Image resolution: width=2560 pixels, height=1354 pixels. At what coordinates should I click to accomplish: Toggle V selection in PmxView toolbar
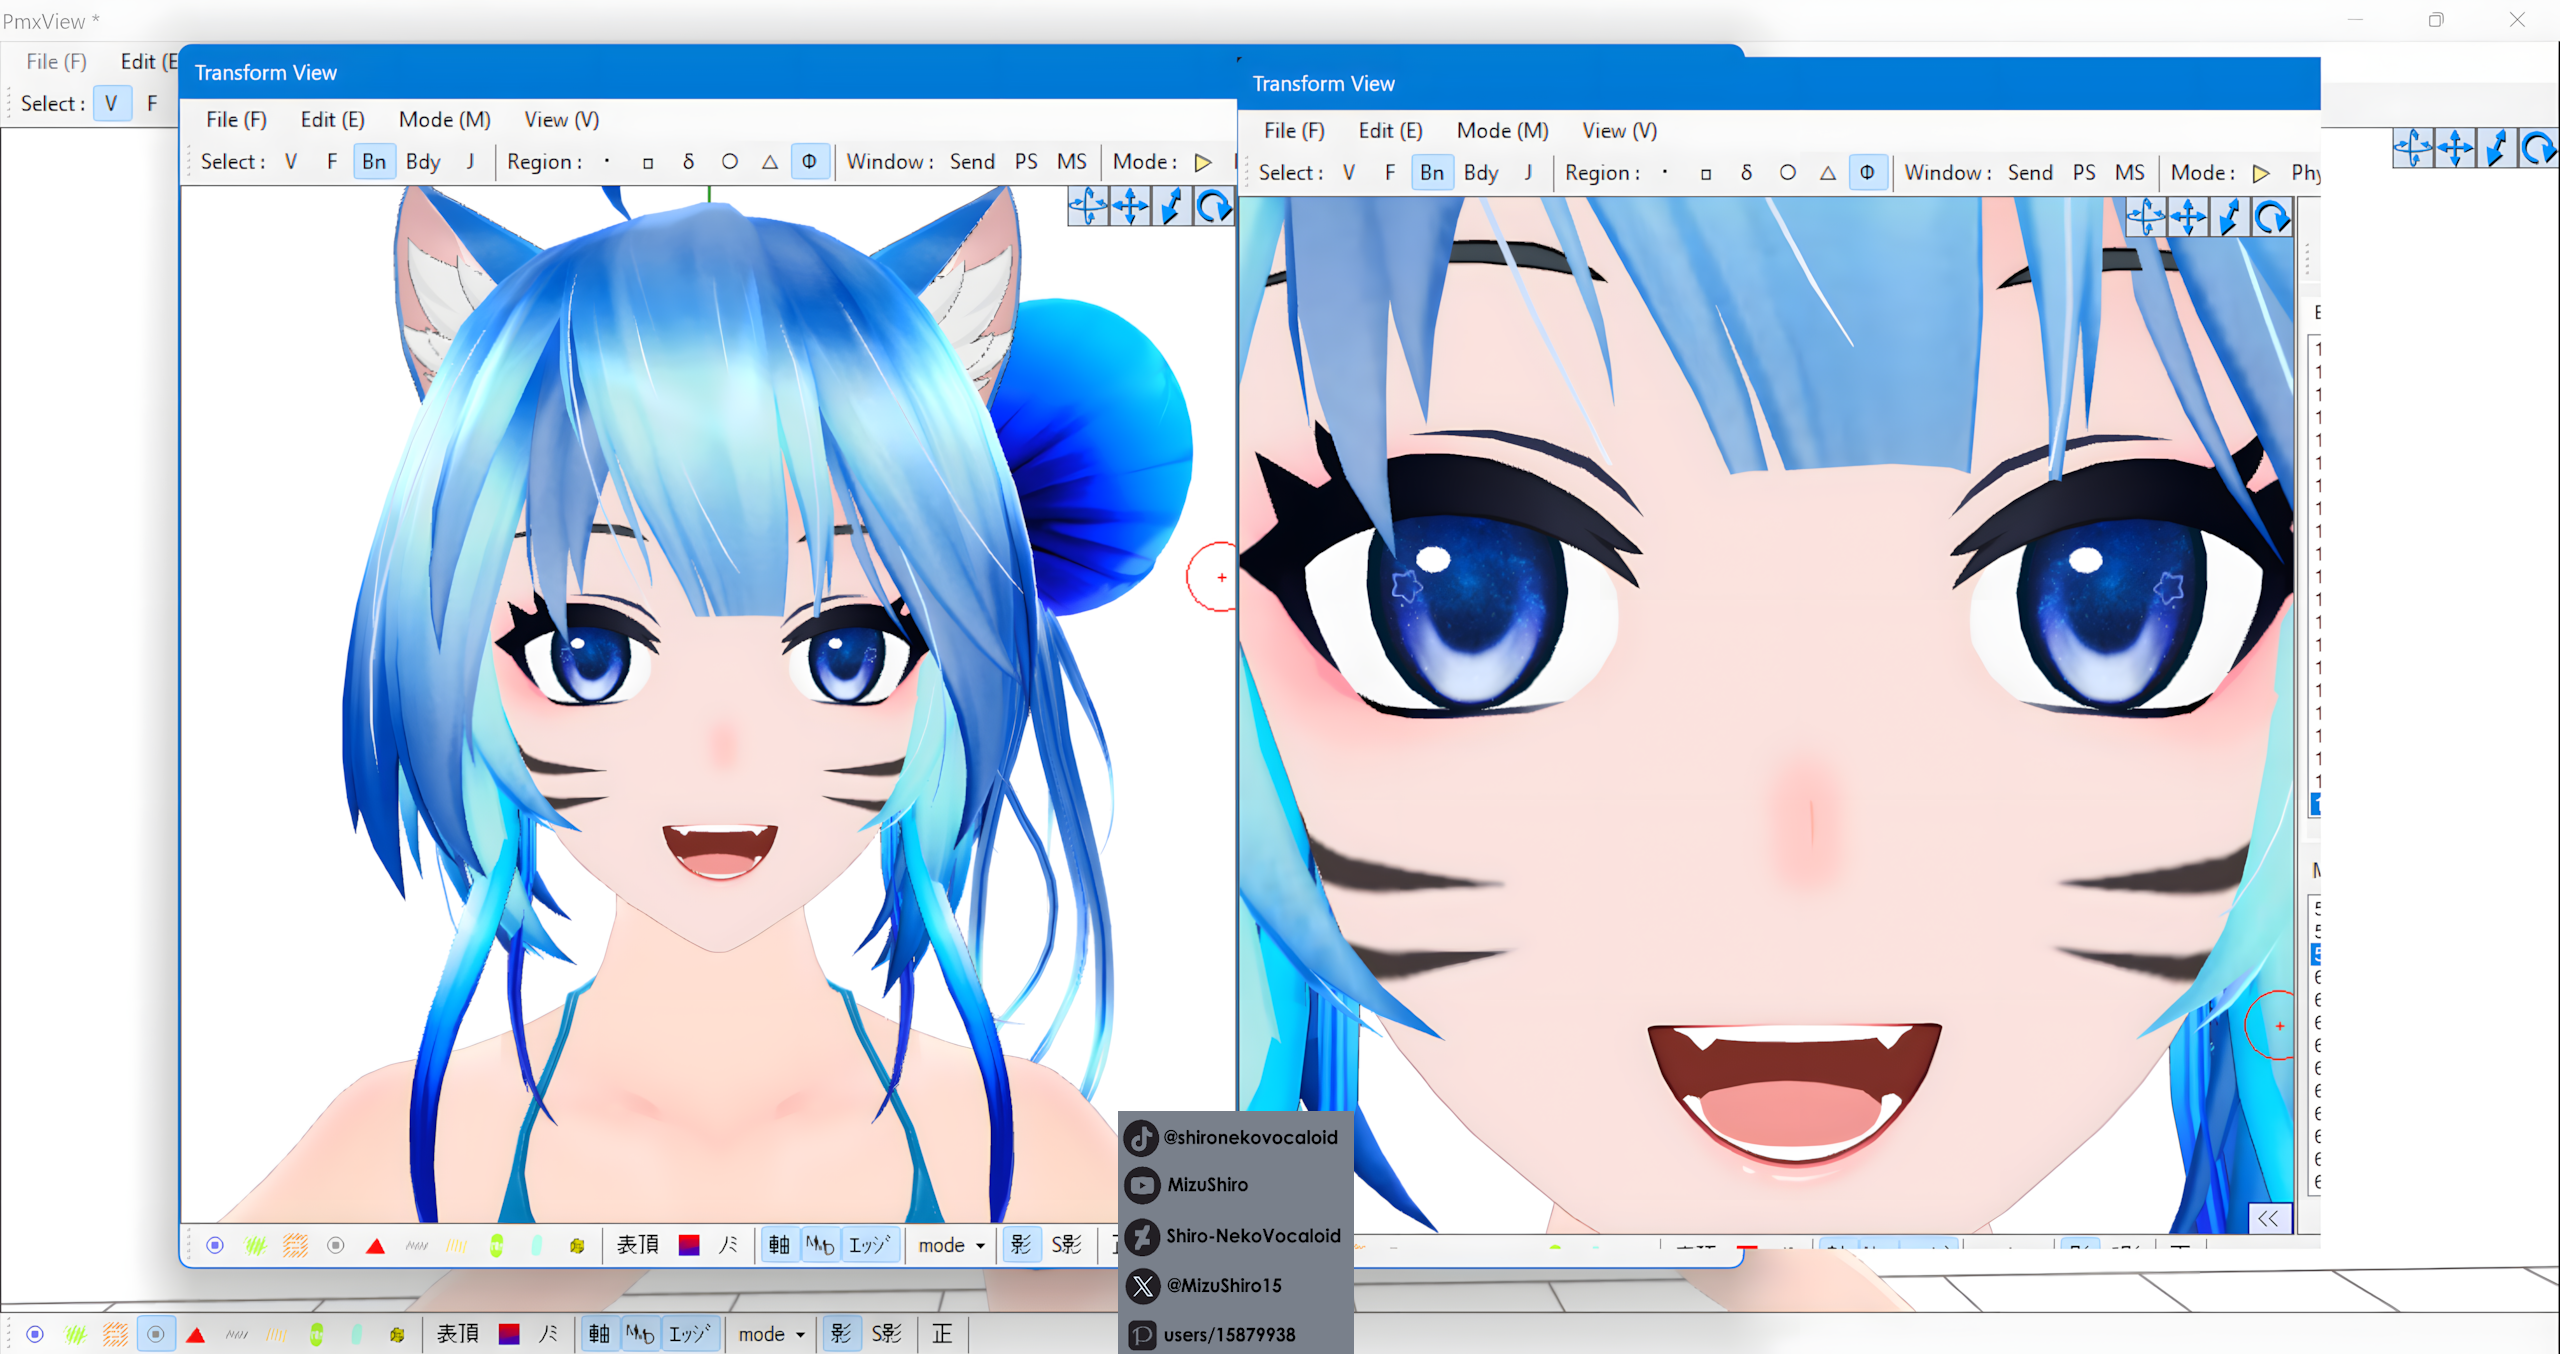coord(111,104)
